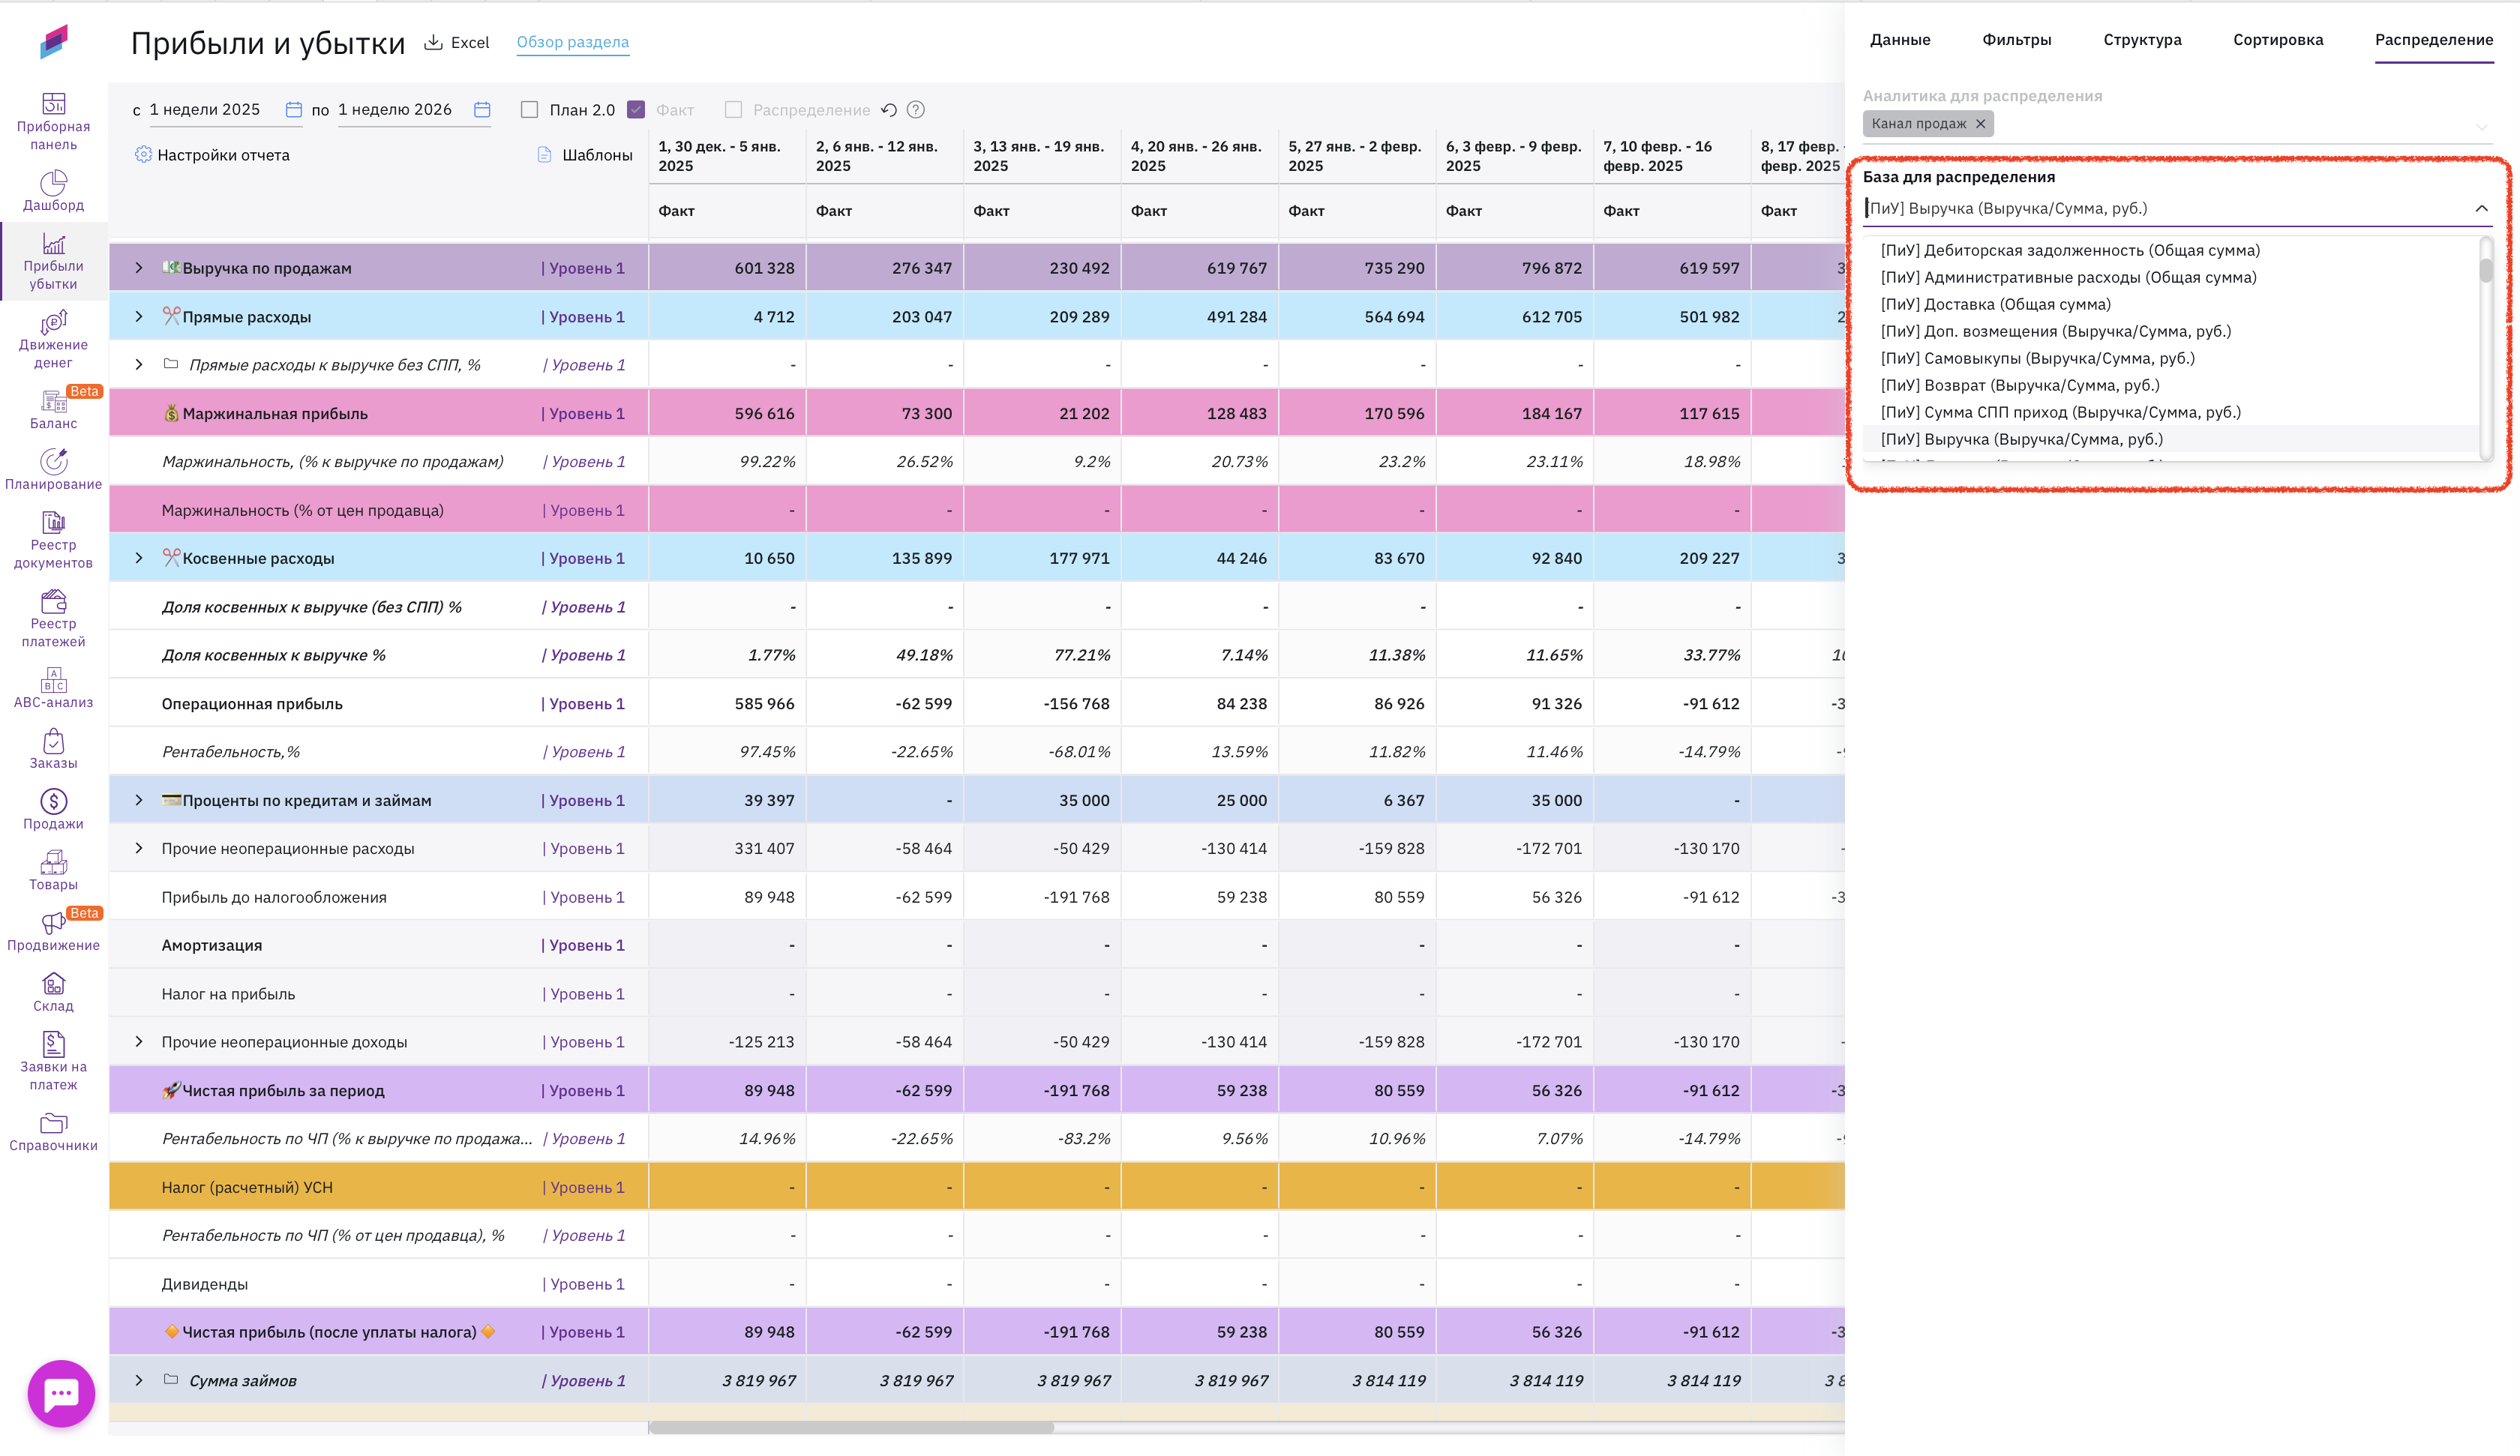The height and width of the screenshot is (1456, 2520).
Task: Switch to the Фильтры tab
Action: coord(2016,40)
